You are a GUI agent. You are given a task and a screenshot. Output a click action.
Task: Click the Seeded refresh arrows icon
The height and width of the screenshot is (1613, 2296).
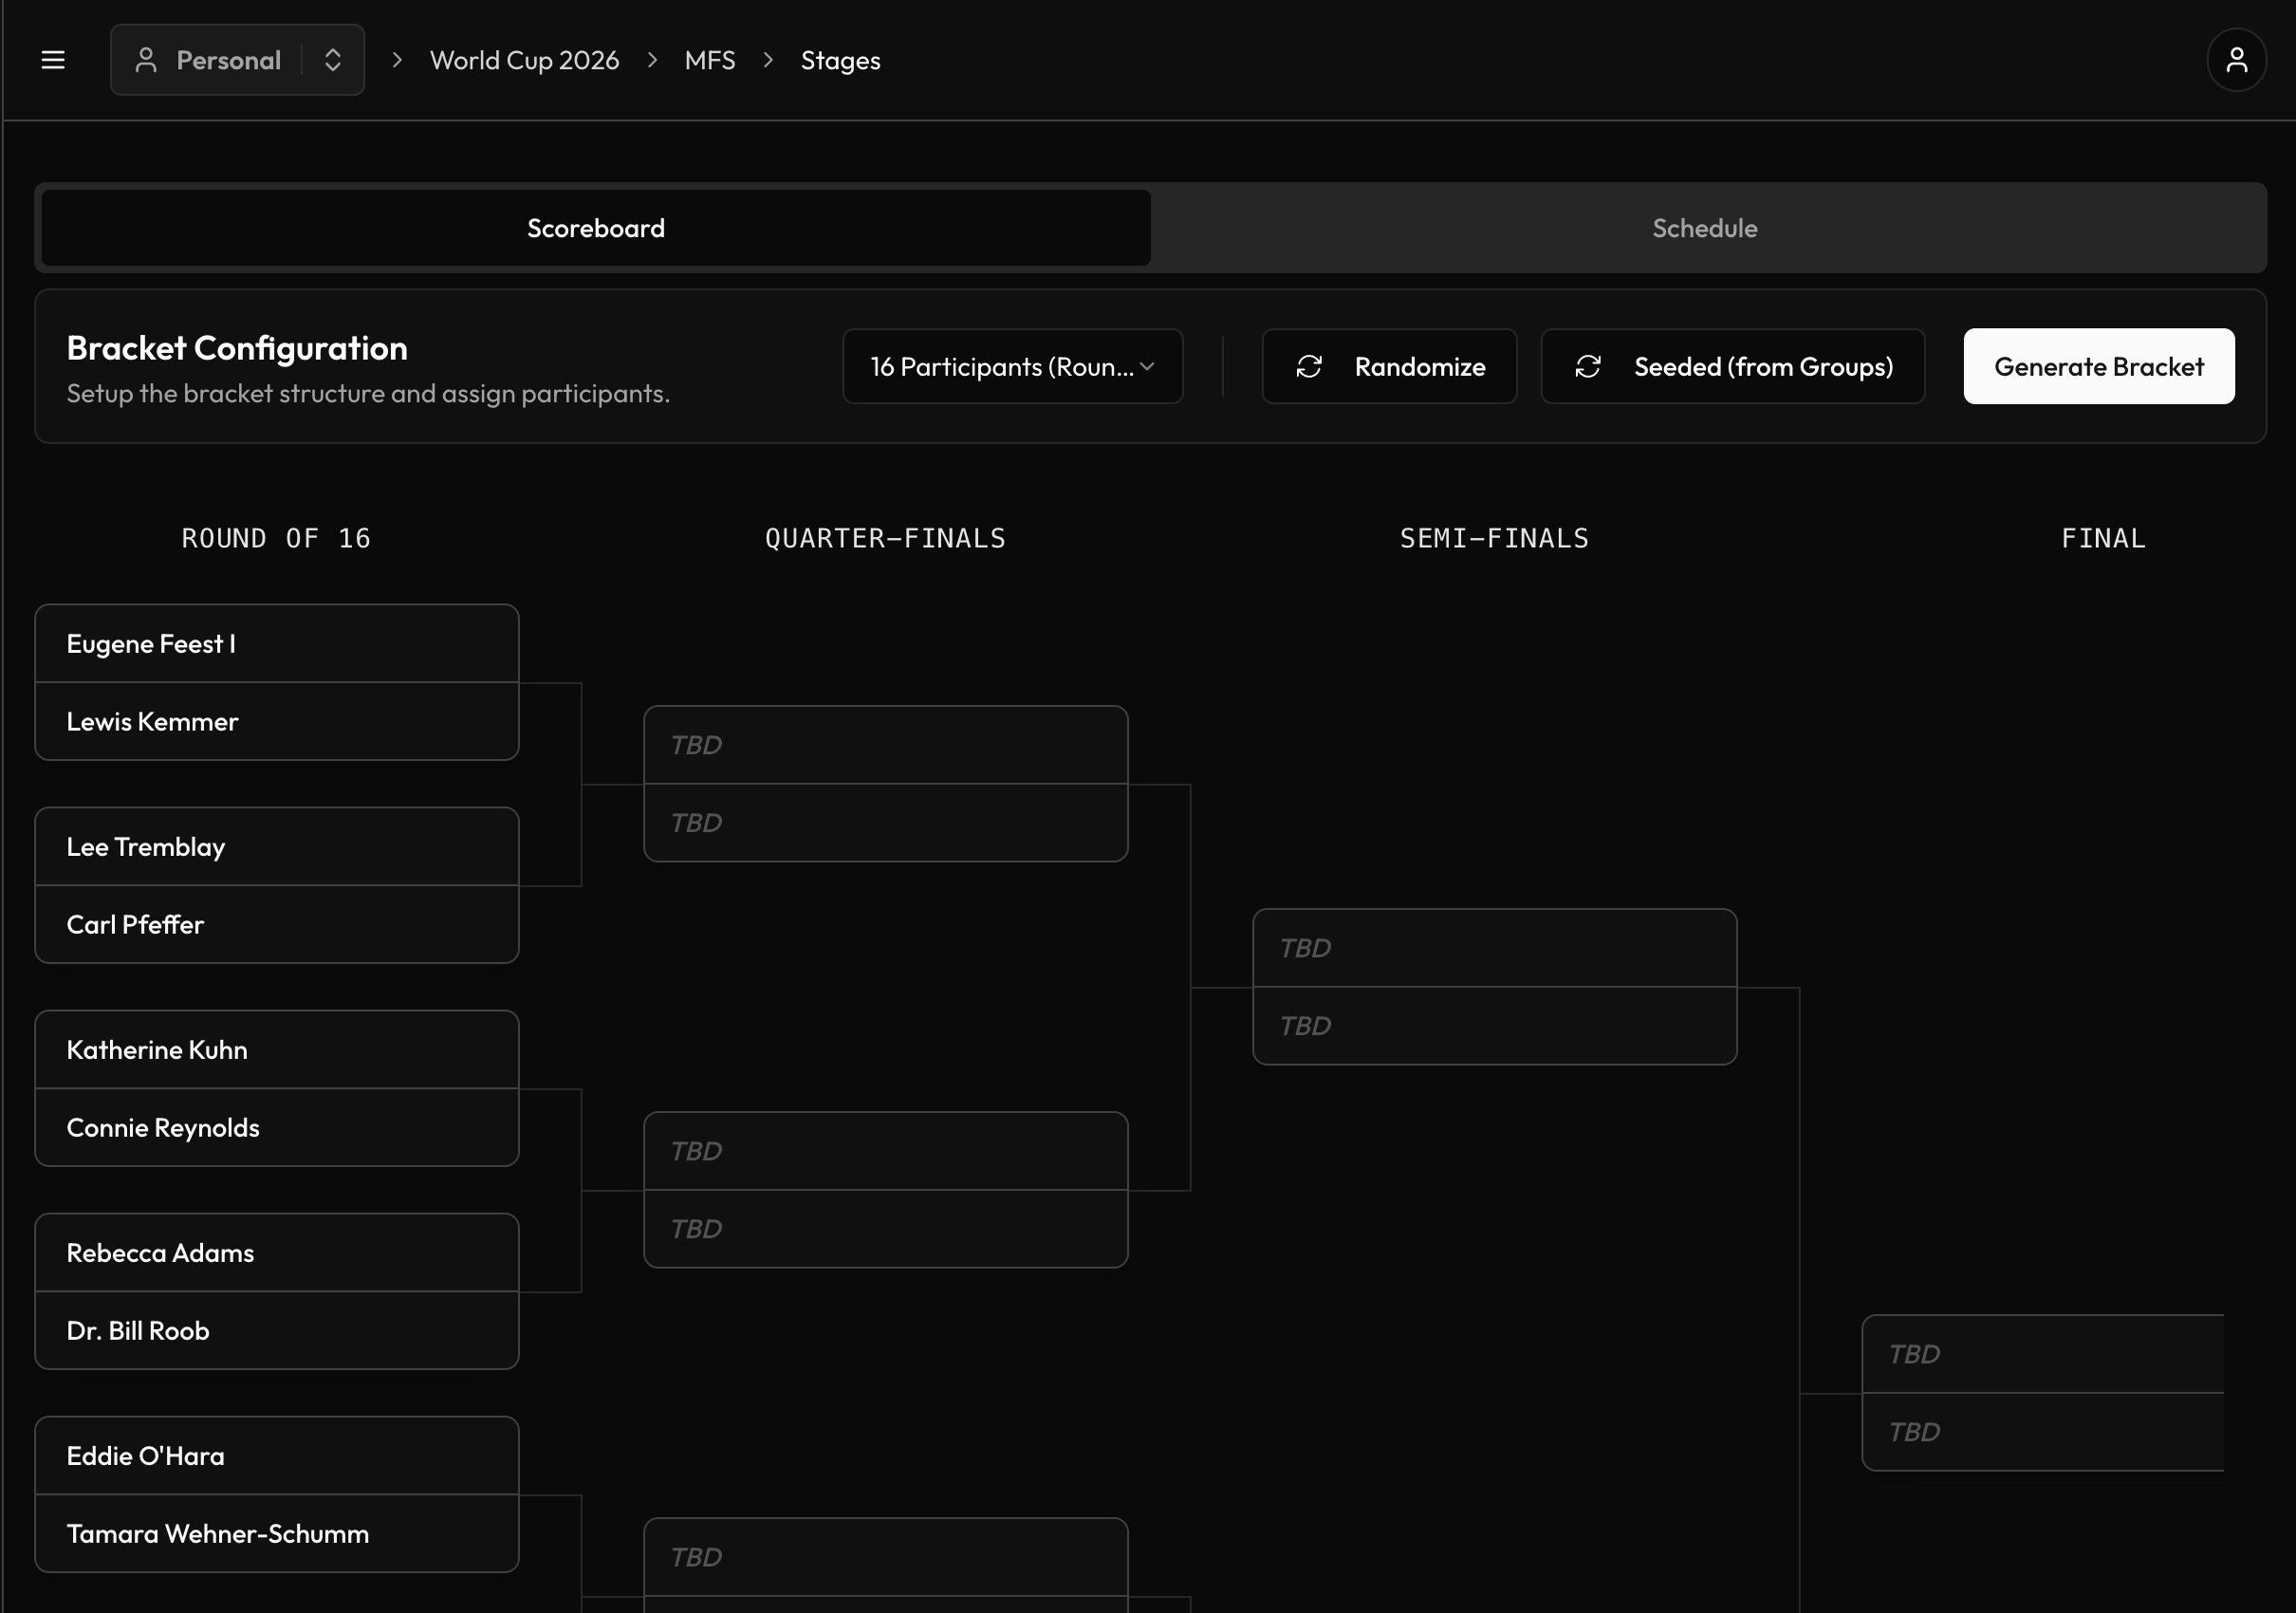[1588, 367]
